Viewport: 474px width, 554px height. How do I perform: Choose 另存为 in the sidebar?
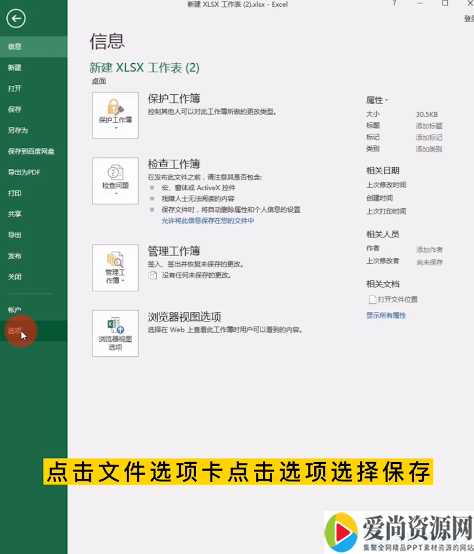(x=34, y=130)
